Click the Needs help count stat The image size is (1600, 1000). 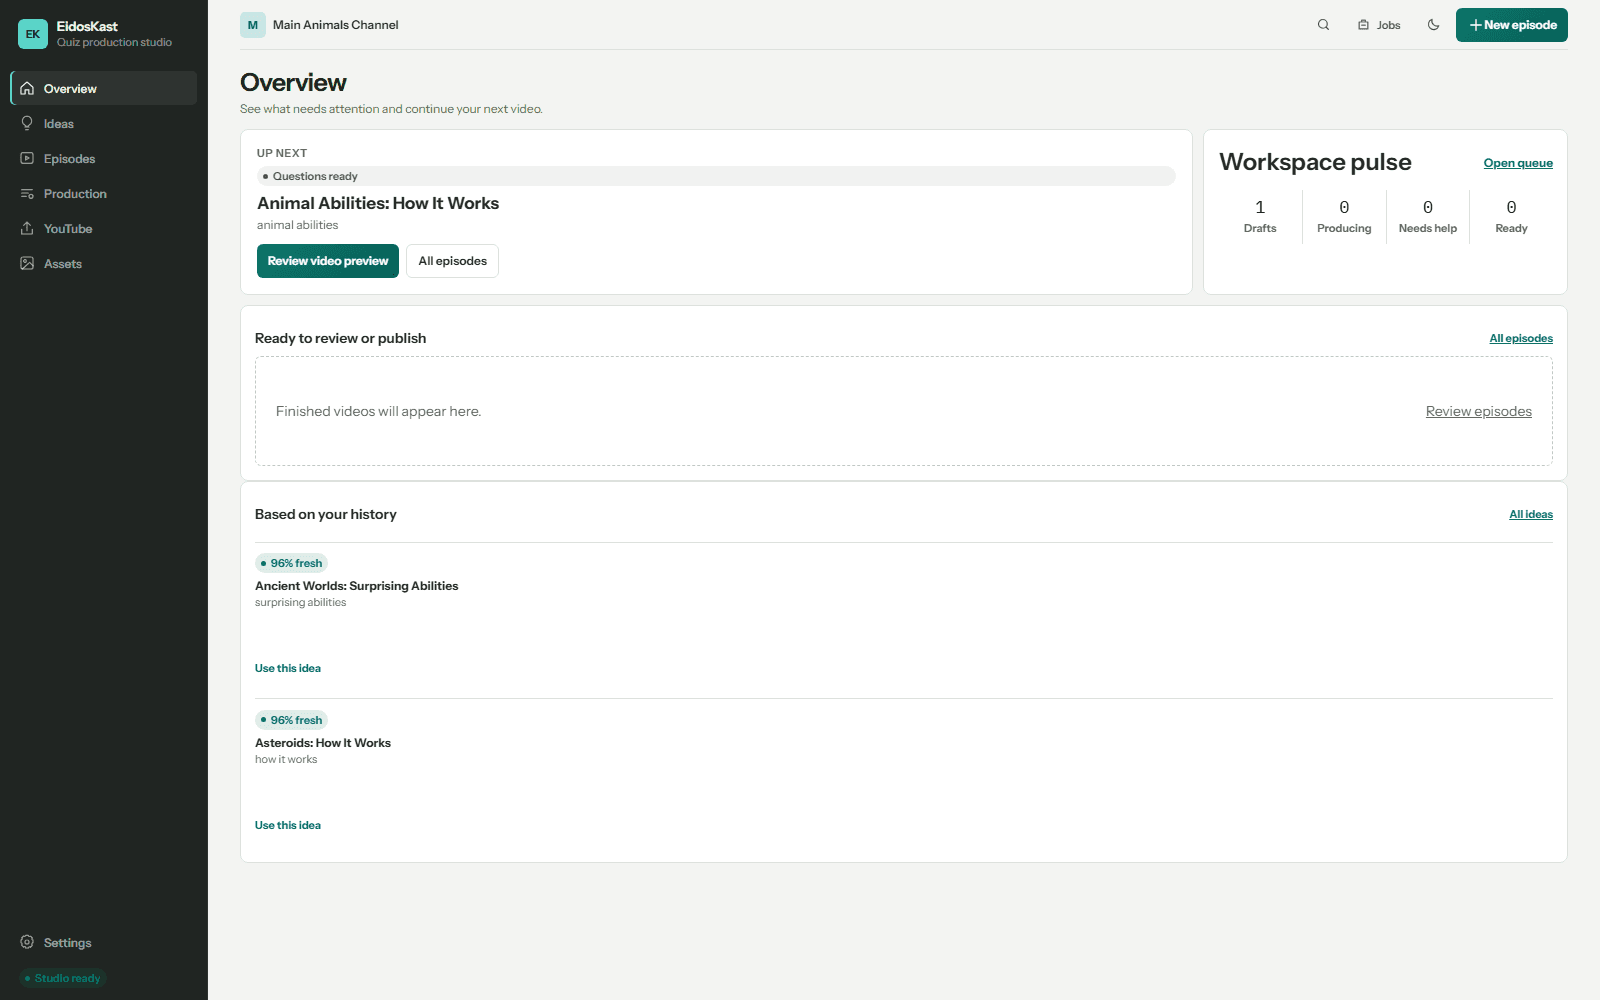(1428, 216)
